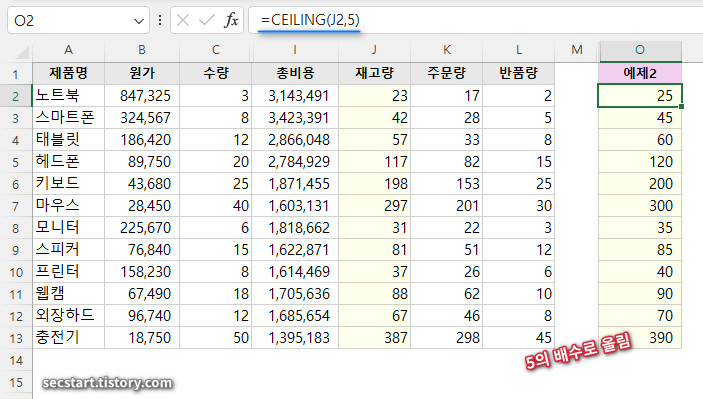
Task: Click stock cell 23 in column J
Action: [374, 95]
